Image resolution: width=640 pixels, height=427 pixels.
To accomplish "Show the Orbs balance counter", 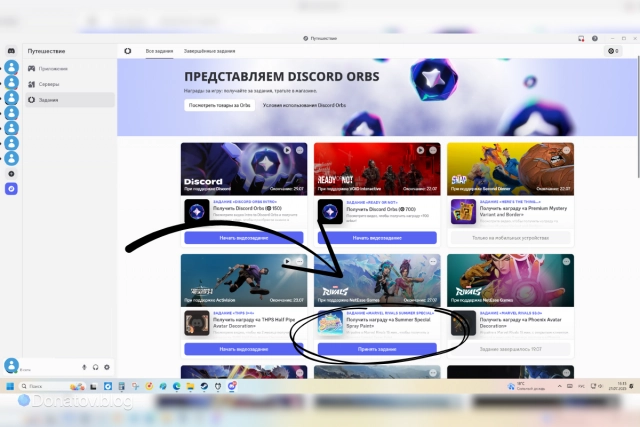I will coord(613,51).
